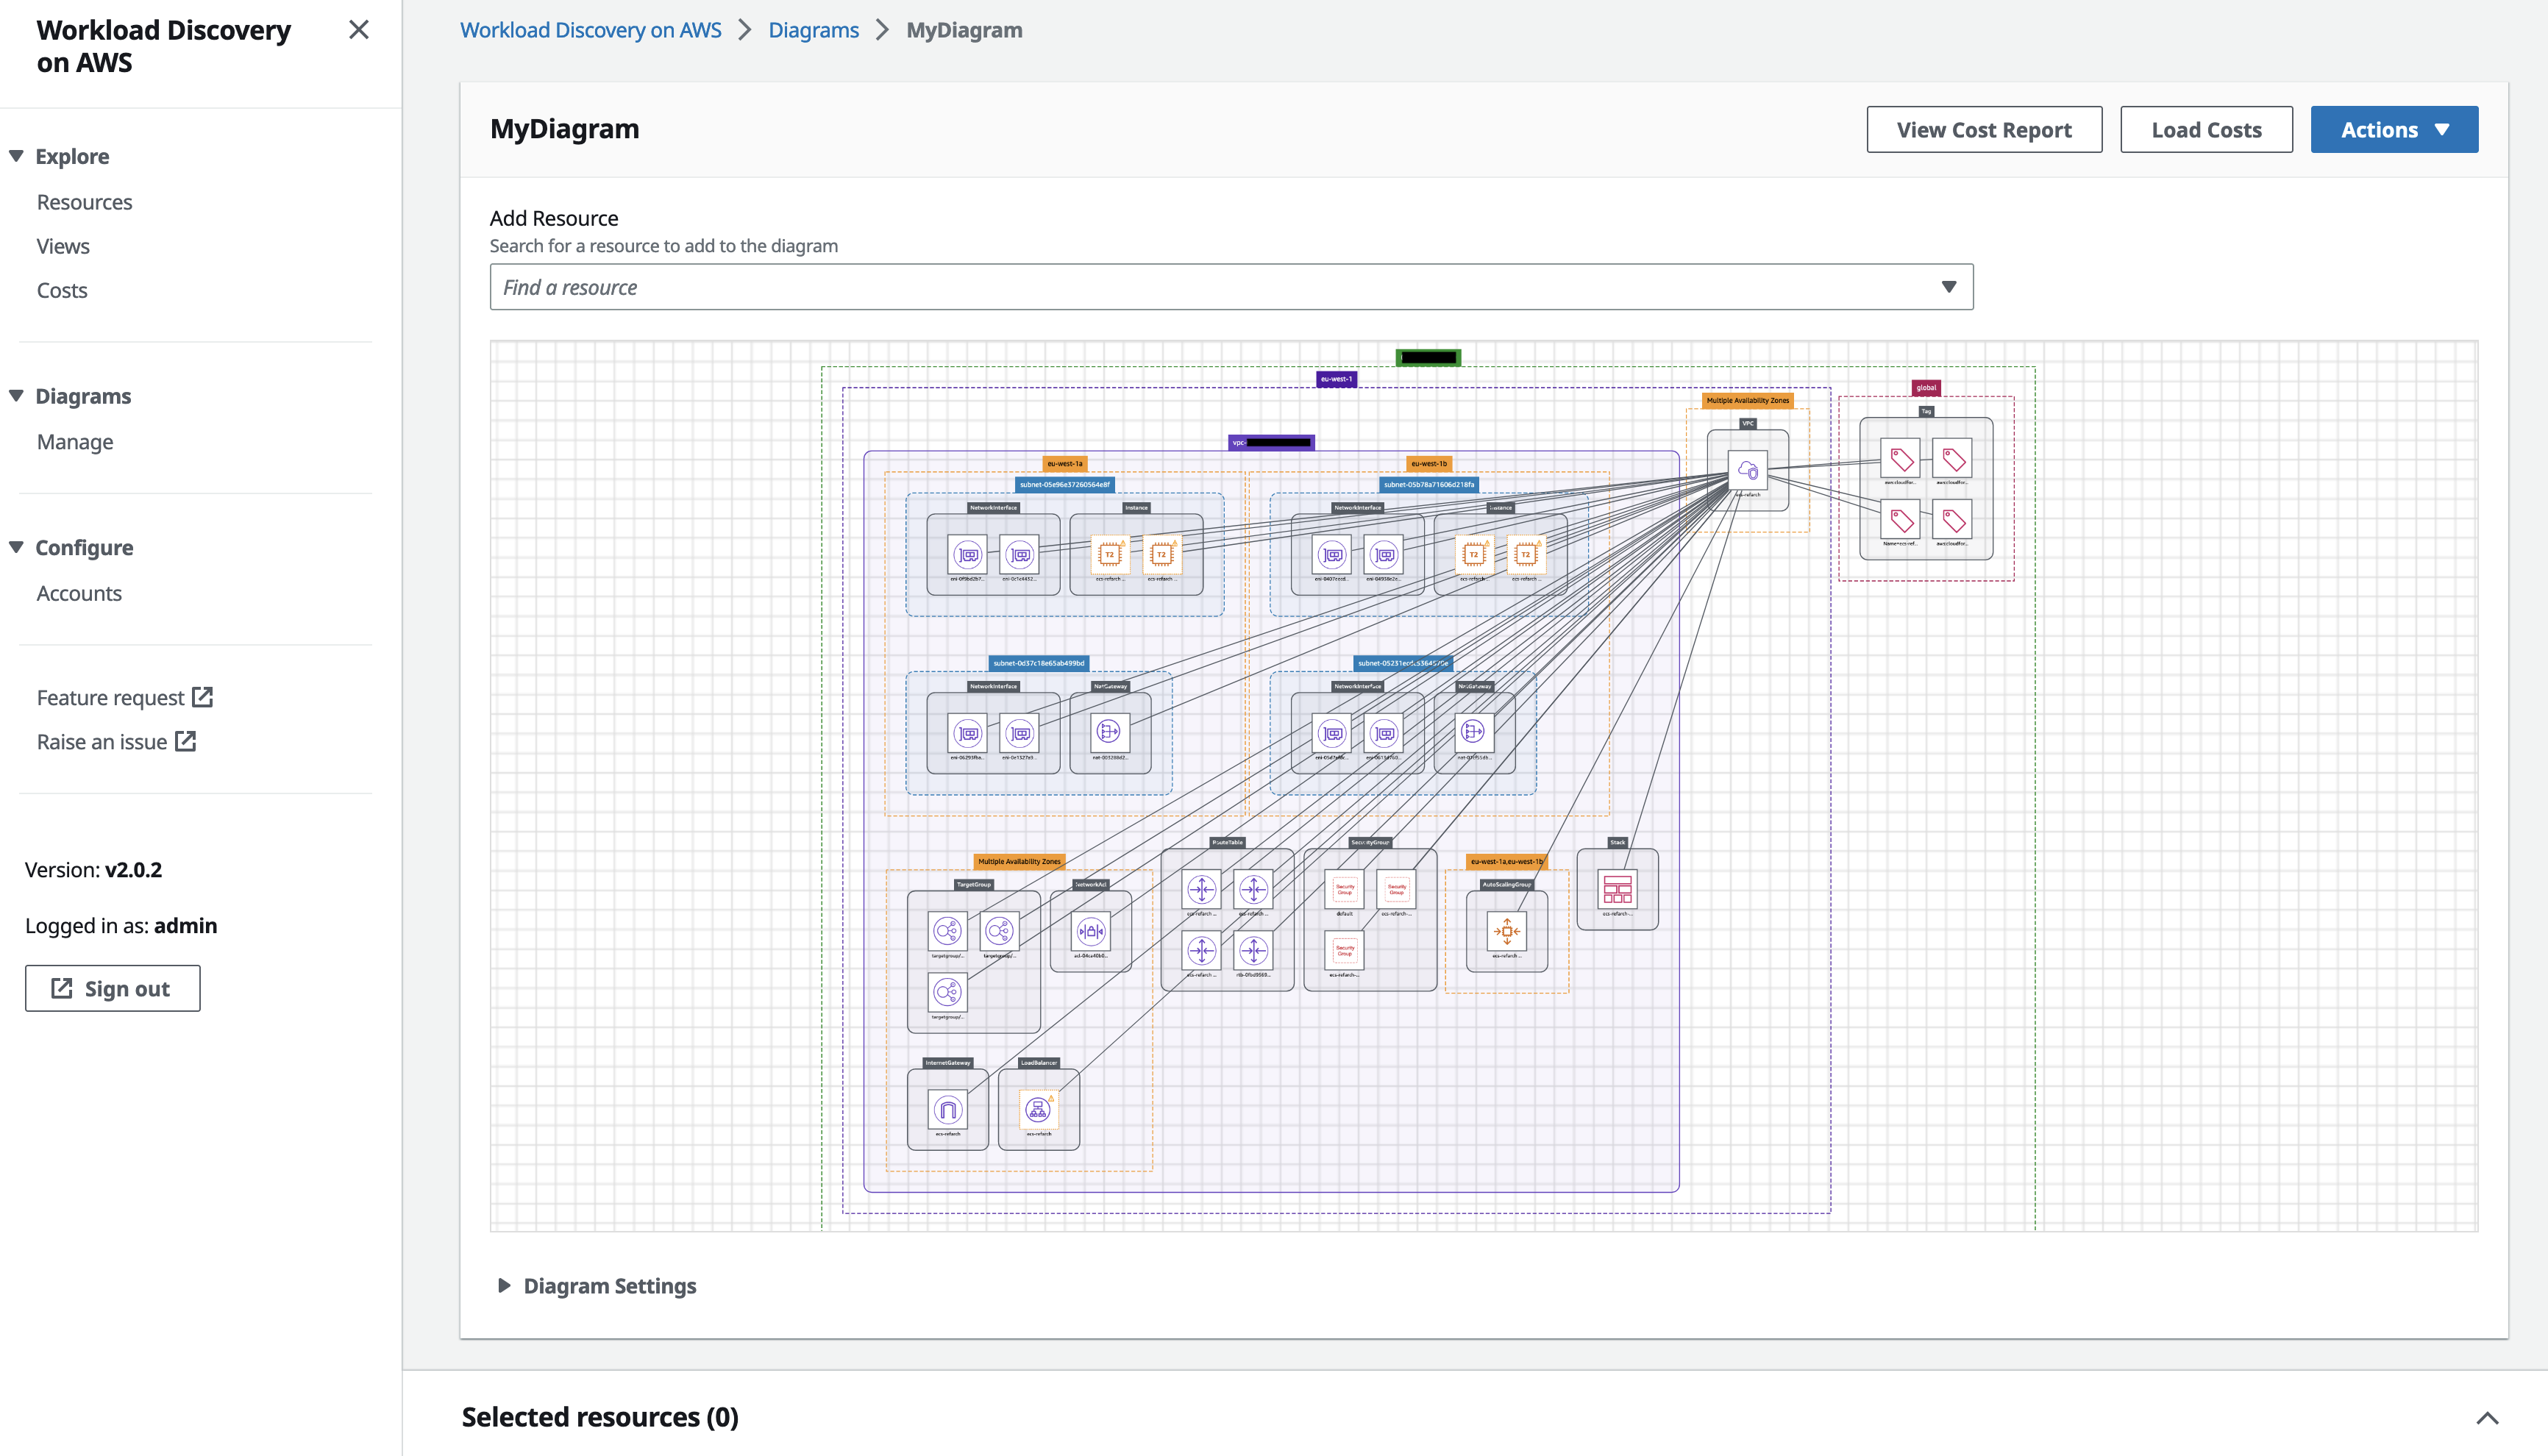Click the Find a resource search field
The height and width of the screenshot is (1456, 2548).
[x=1100, y=287]
